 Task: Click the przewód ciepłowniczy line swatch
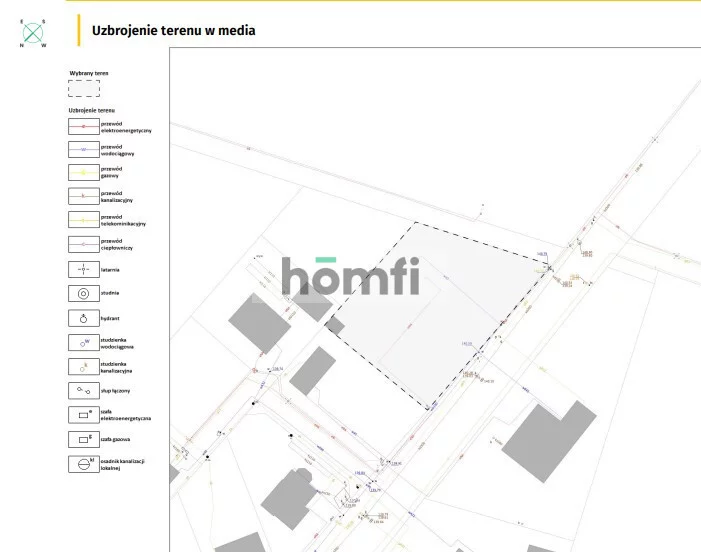tap(83, 244)
